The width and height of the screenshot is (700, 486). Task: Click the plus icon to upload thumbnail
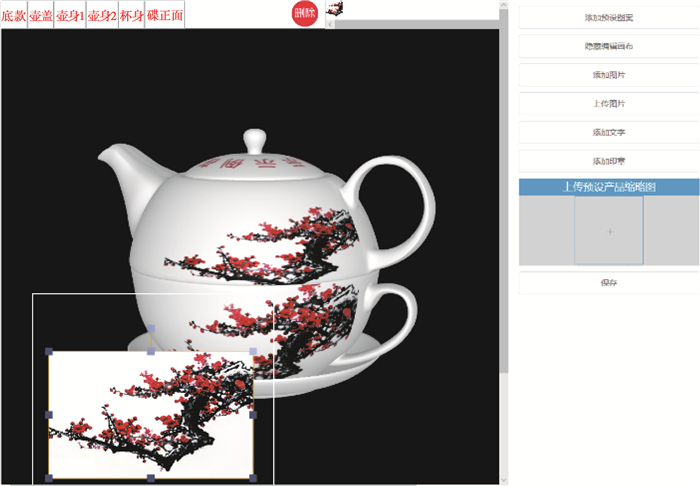609,231
